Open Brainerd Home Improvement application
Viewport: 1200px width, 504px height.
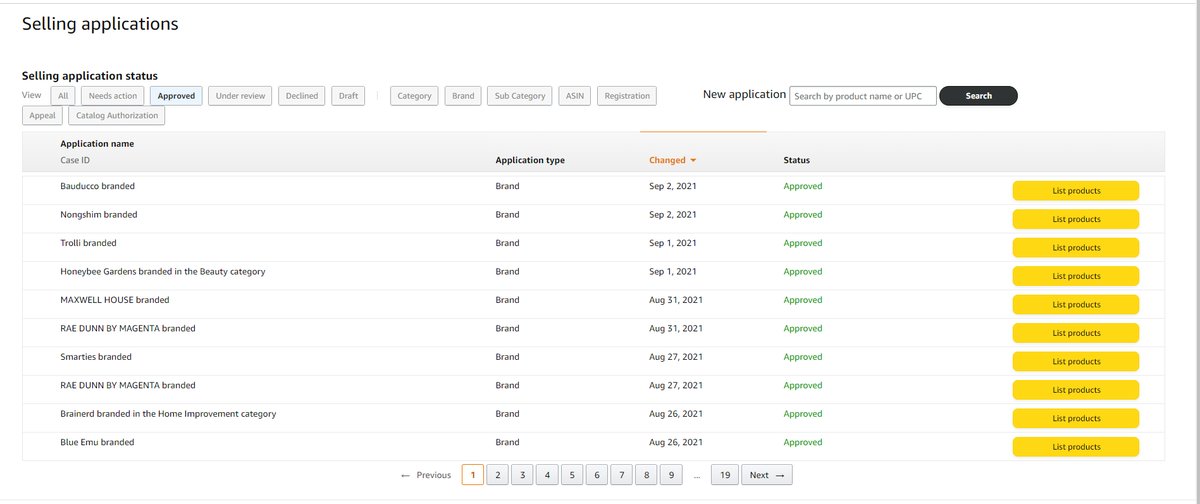tap(168, 413)
